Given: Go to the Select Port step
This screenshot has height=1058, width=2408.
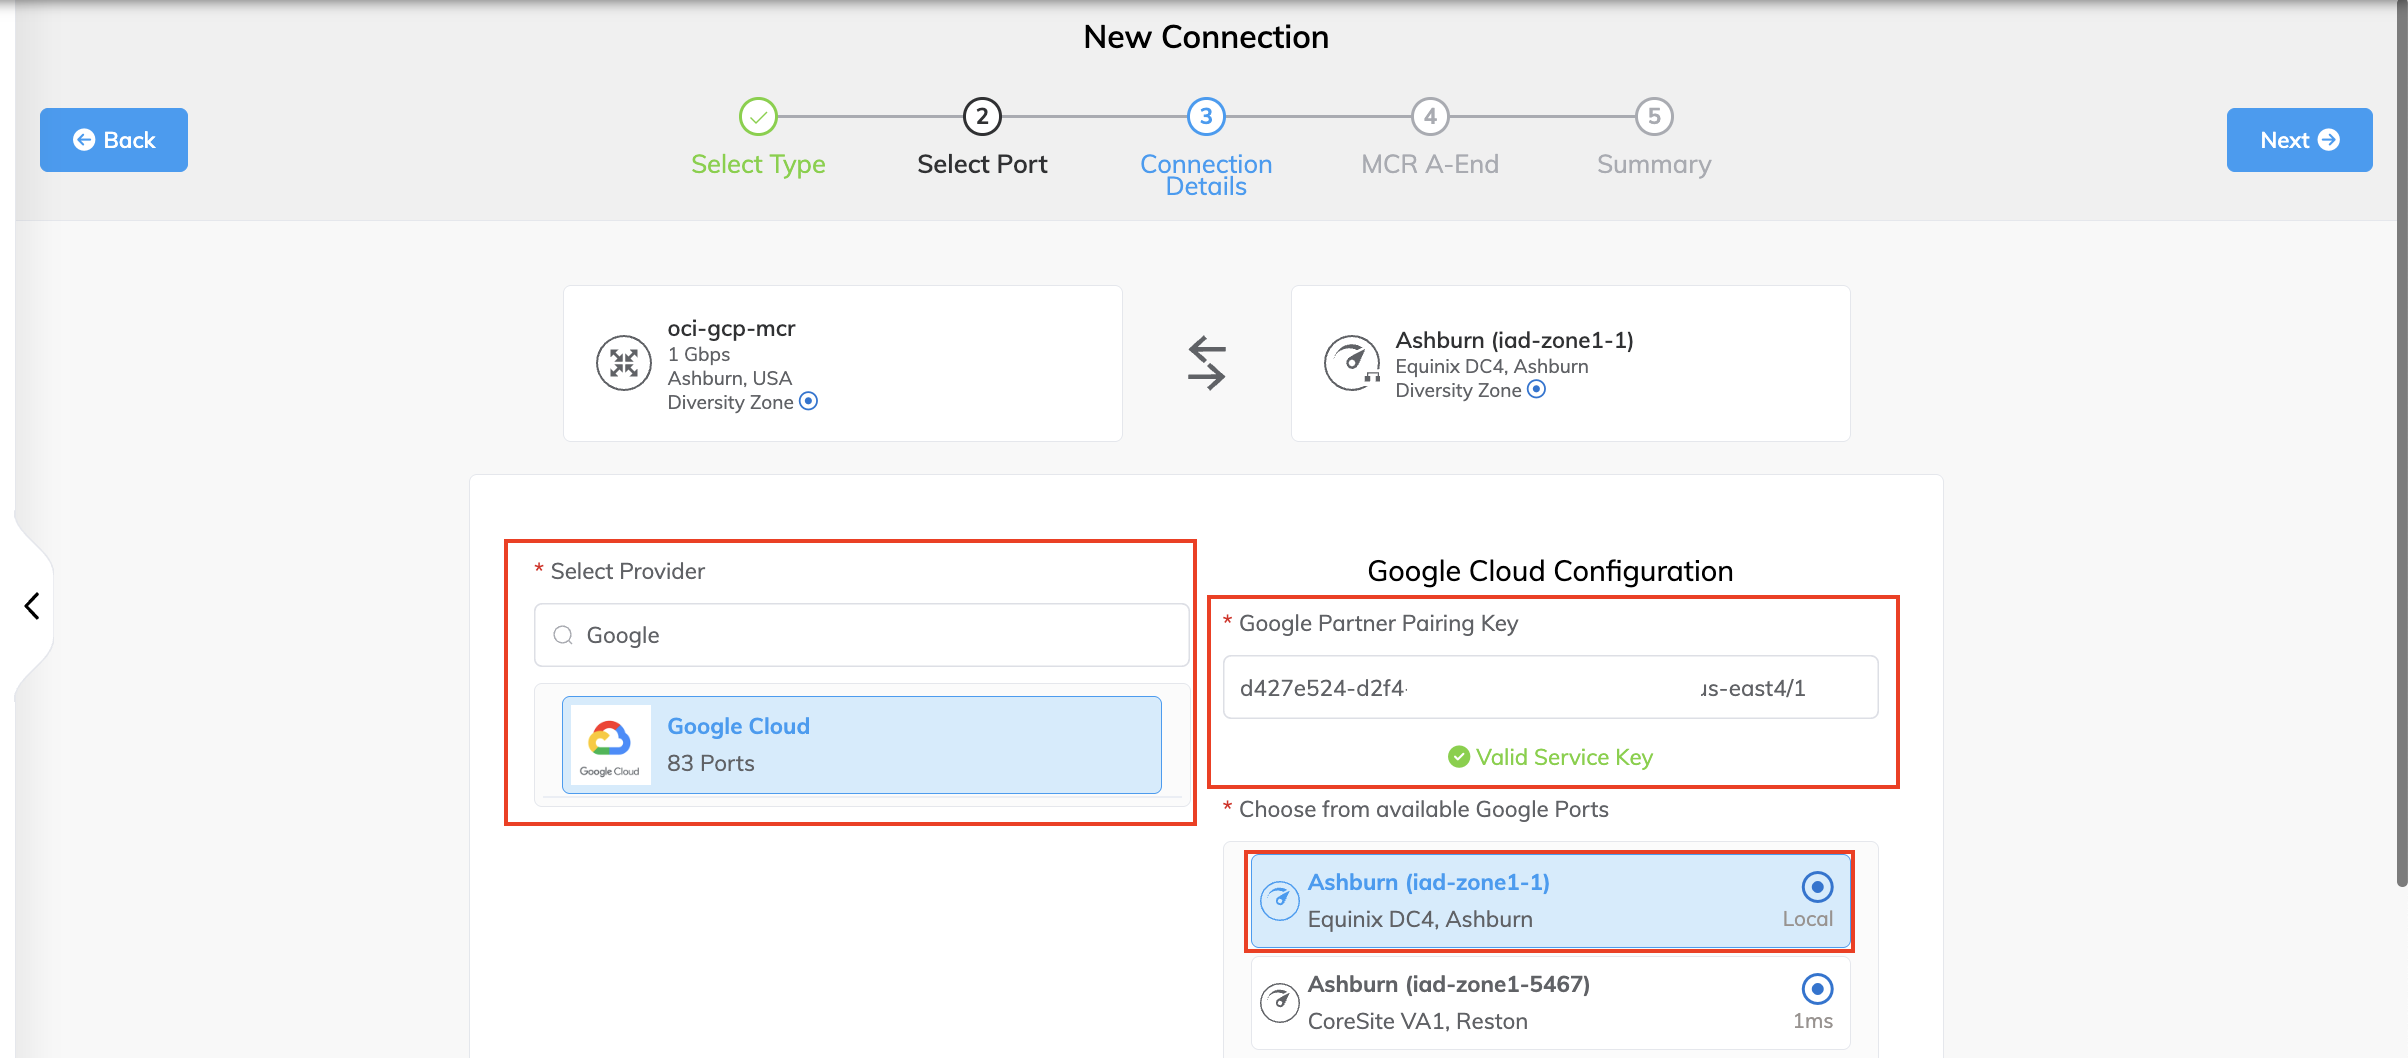Looking at the screenshot, I should (982, 117).
